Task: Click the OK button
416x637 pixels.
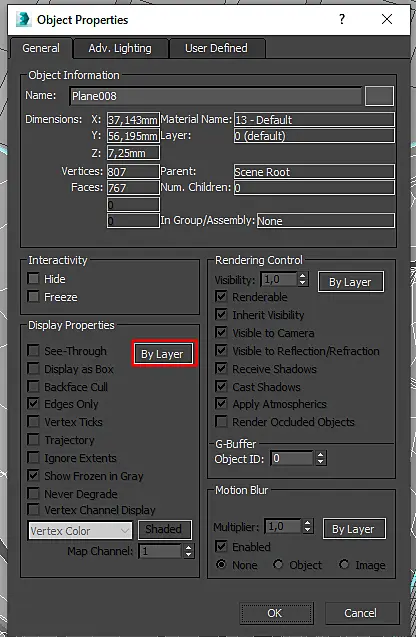Action: (276, 613)
